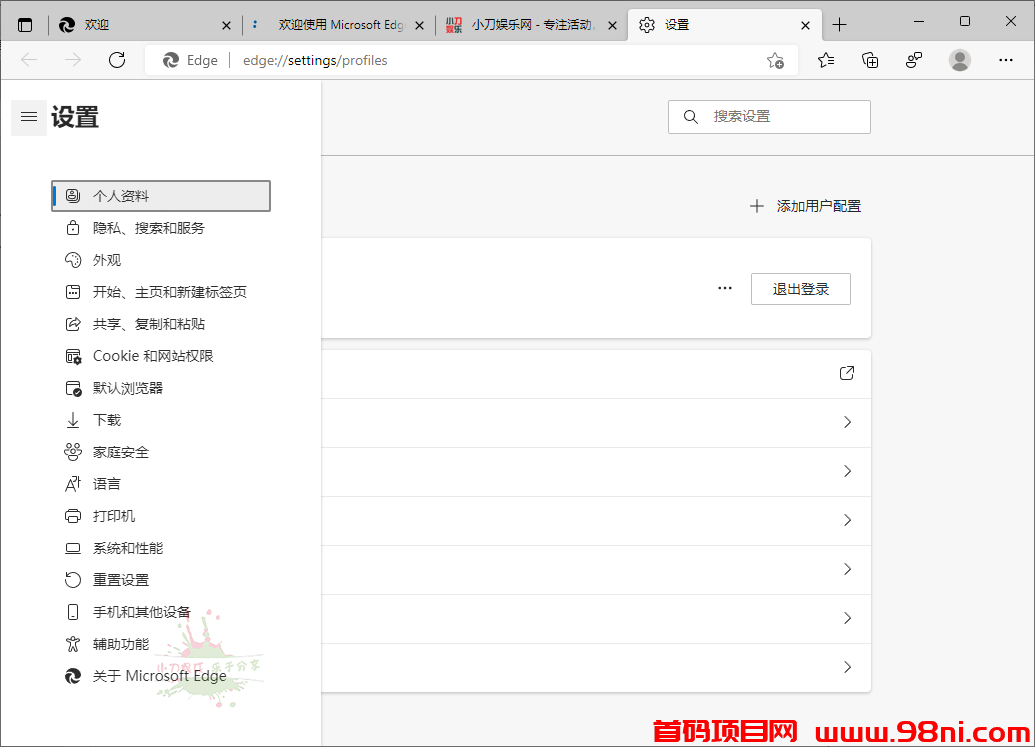
Task: Click 添加用户配置
Action: 805,207
